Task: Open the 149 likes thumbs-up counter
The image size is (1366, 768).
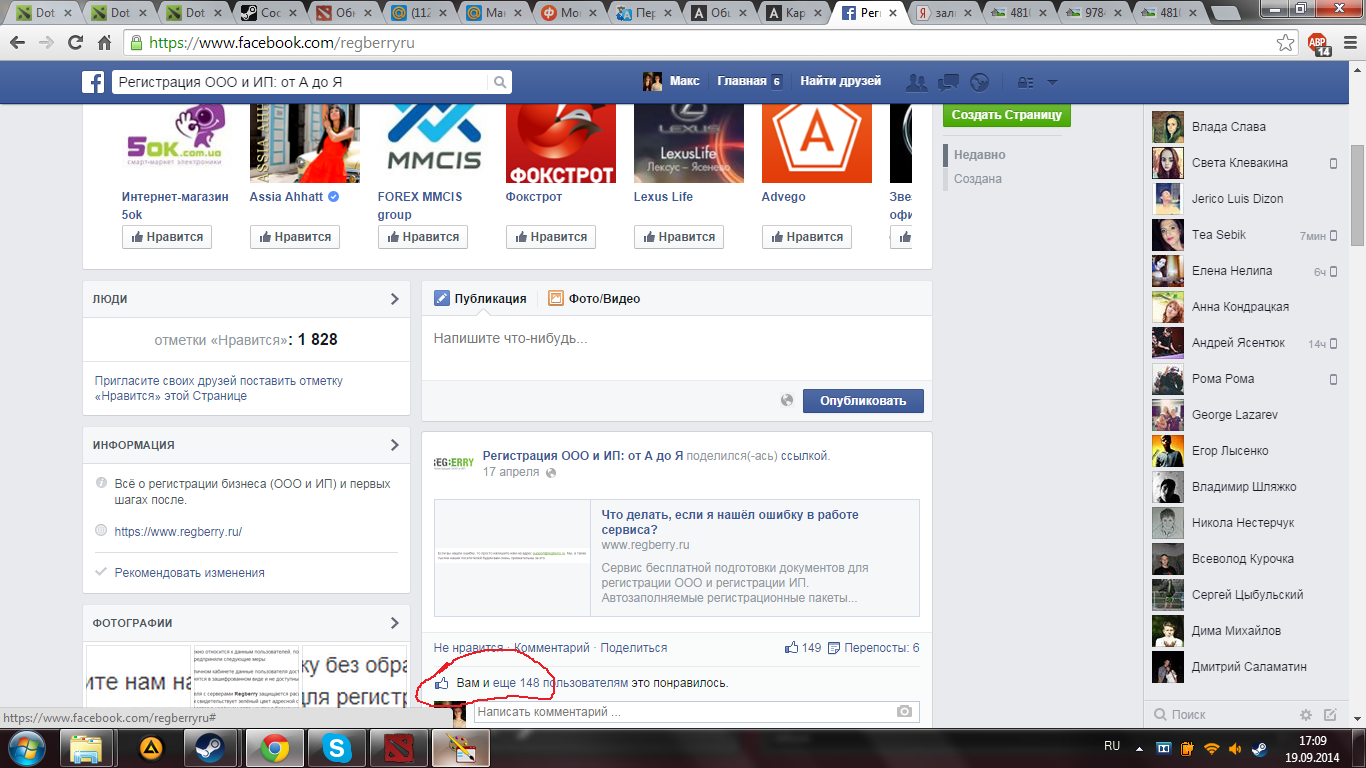Action: (803, 648)
